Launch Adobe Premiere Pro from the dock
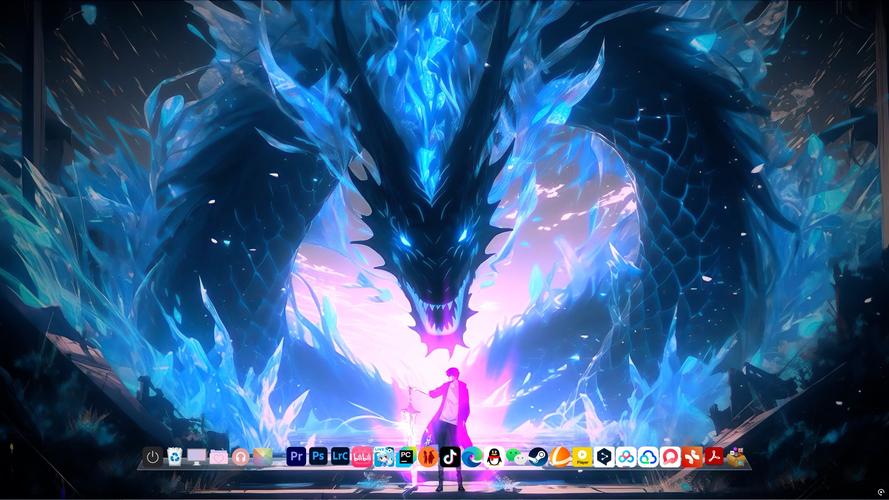The width and height of the screenshot is (889, 500). 296,456
